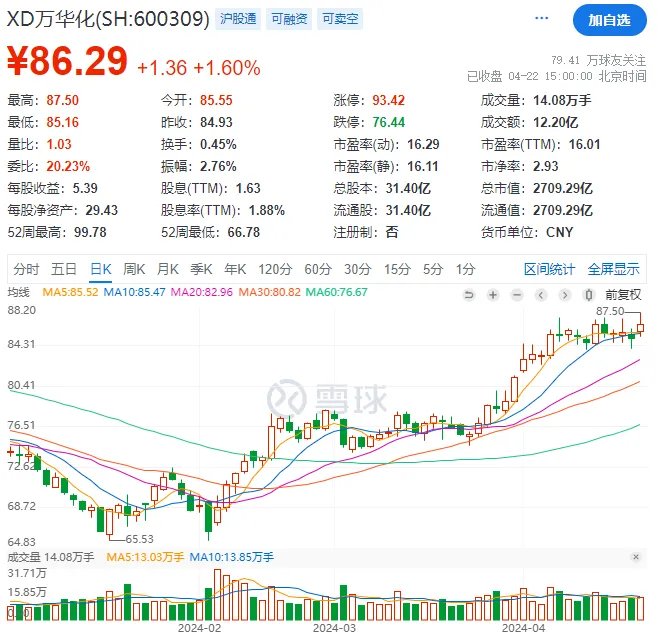Click the 最高 value 87.50

point(63,100)
